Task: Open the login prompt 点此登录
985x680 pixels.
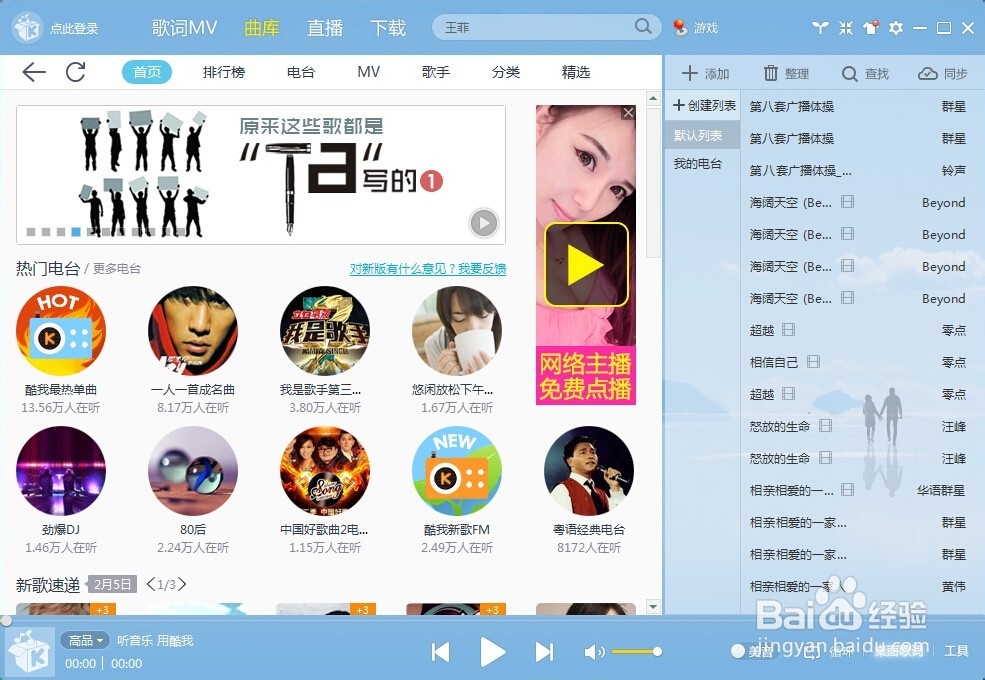Action: (x=74, y=28)
